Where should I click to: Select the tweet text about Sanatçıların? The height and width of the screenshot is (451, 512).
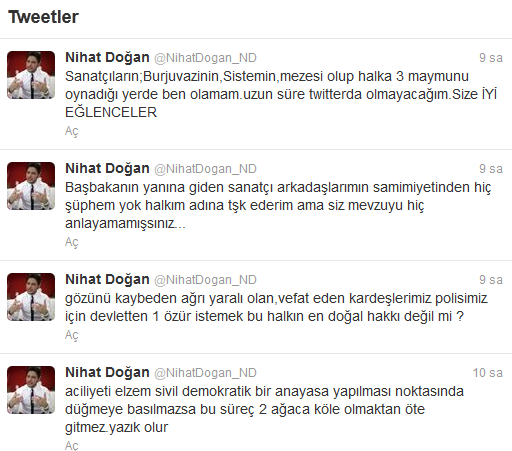click(281, 94)
